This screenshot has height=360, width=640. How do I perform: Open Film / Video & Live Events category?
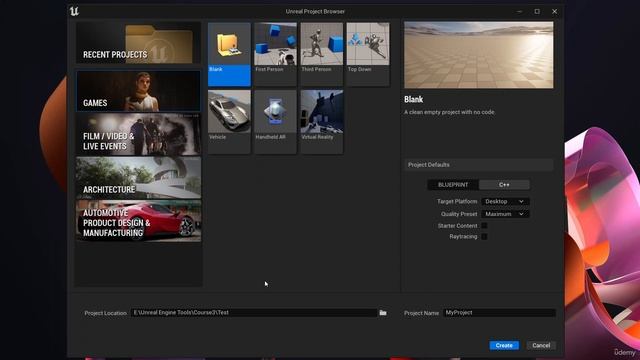138,135
